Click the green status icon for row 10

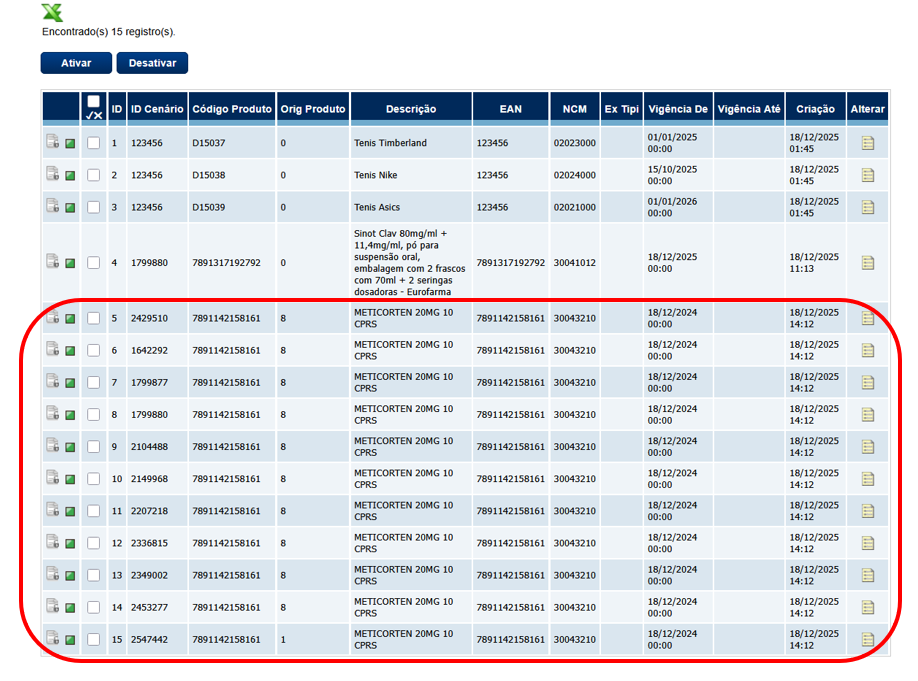pos(70,480)
